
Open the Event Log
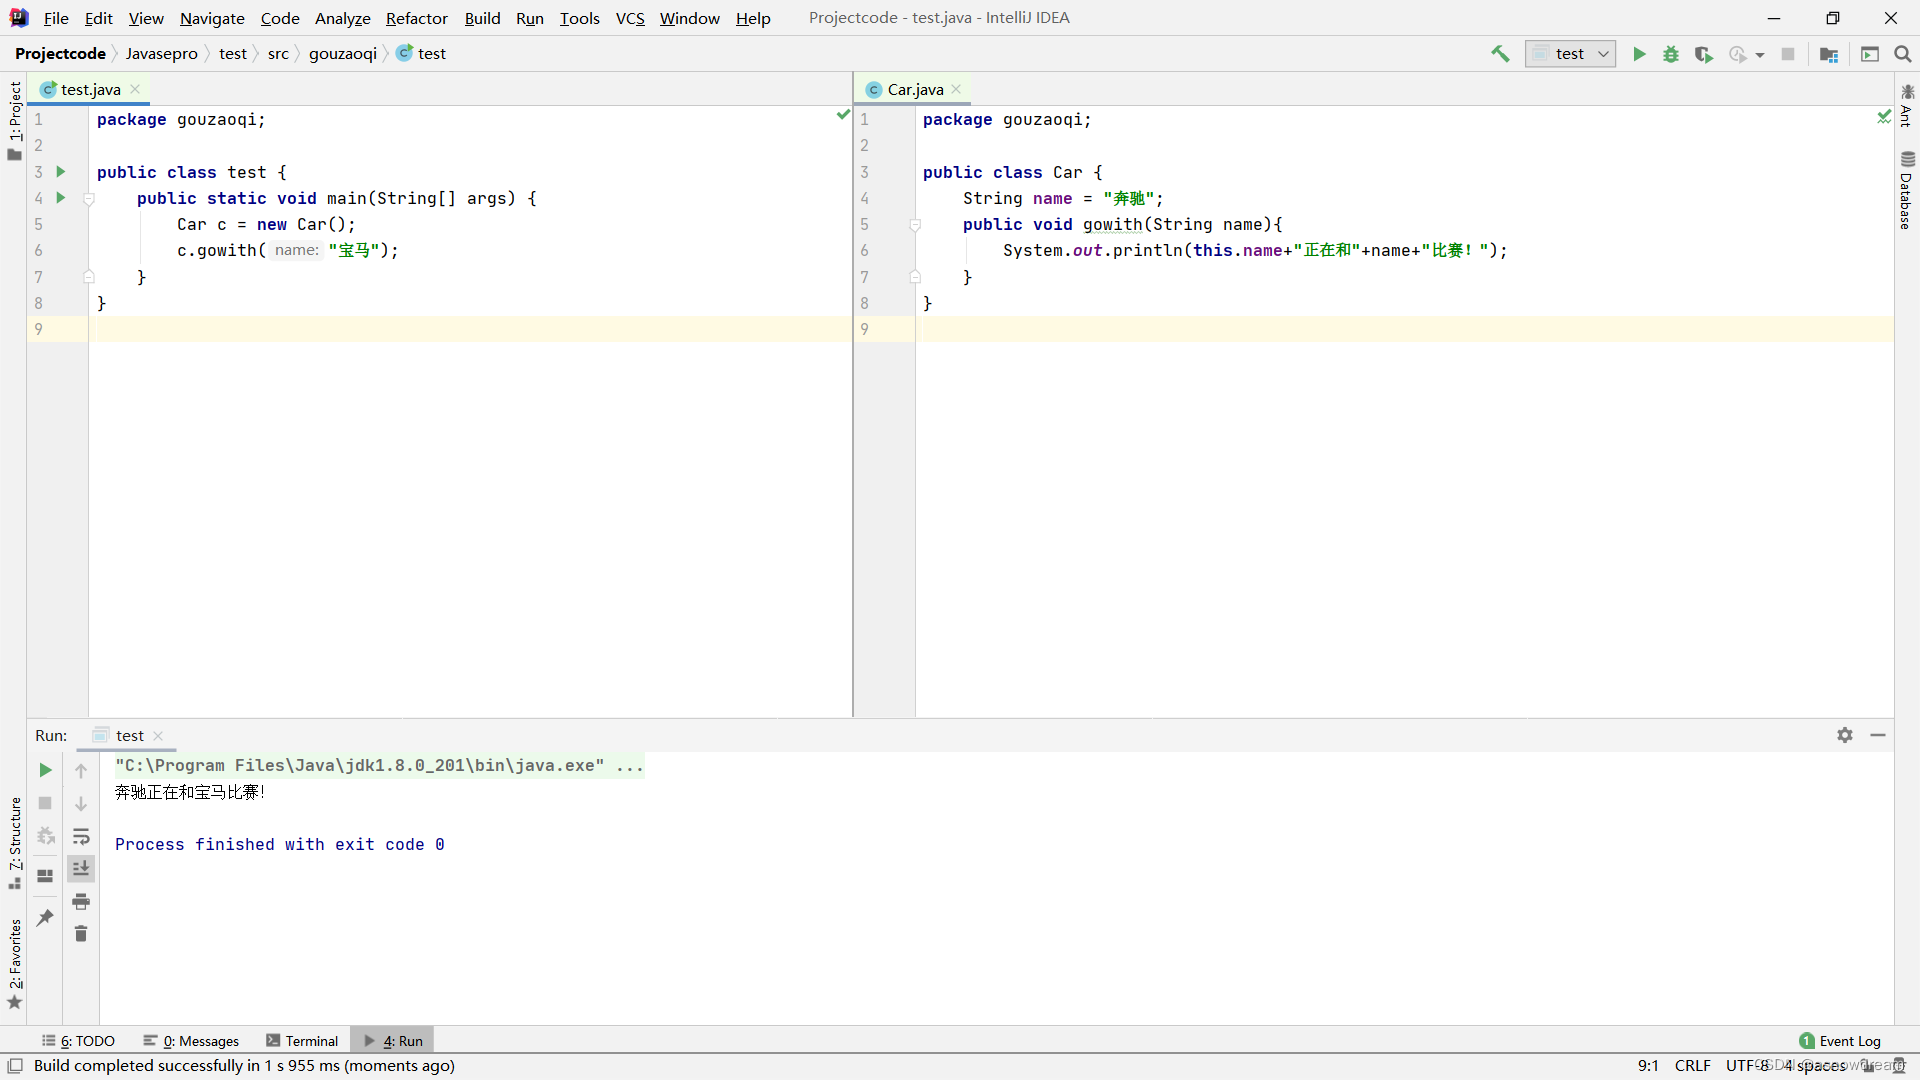[1840, 1041]
